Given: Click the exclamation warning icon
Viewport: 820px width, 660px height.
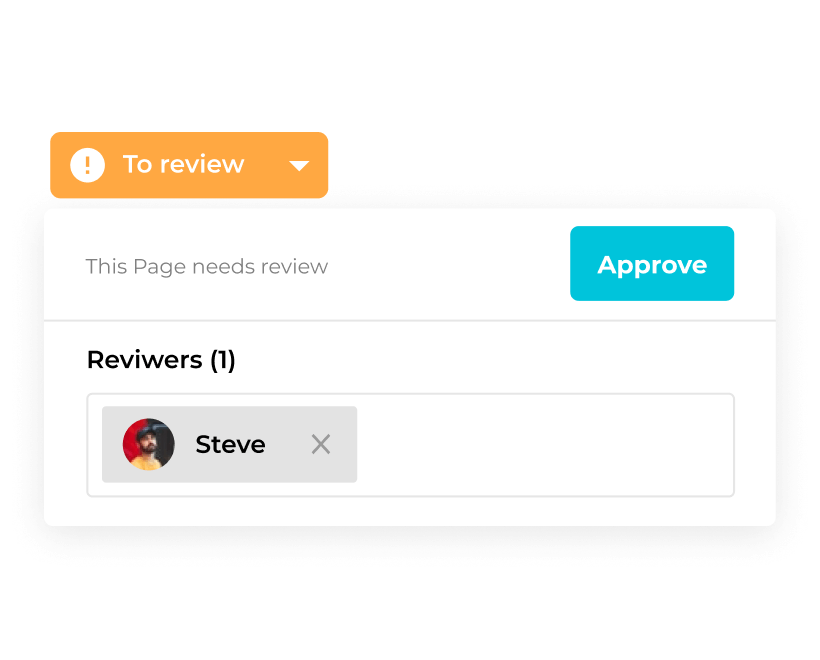Looking at the screenshot, I should (x=88, y=165).
